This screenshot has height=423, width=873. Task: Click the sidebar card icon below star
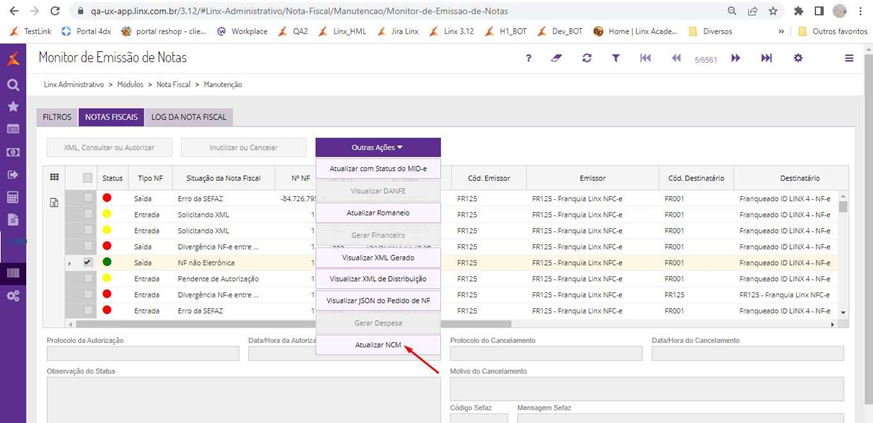[13, 129]
